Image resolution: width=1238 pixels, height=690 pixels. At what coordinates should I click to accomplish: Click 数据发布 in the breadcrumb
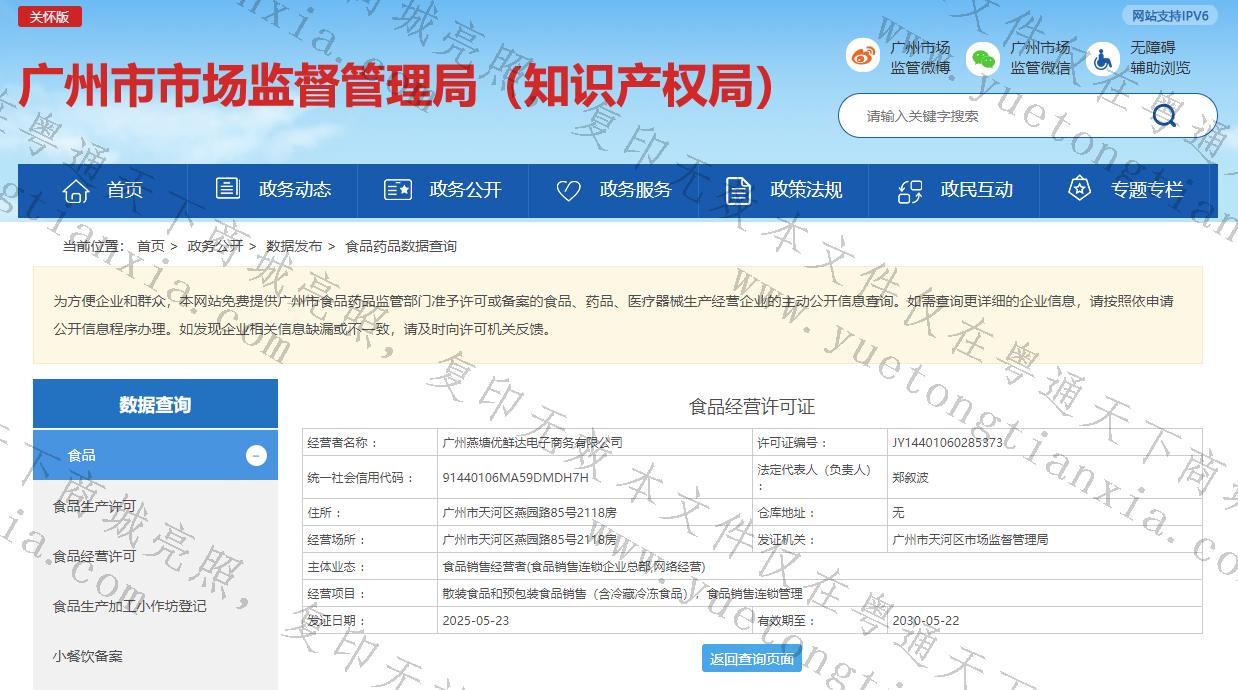294,246
